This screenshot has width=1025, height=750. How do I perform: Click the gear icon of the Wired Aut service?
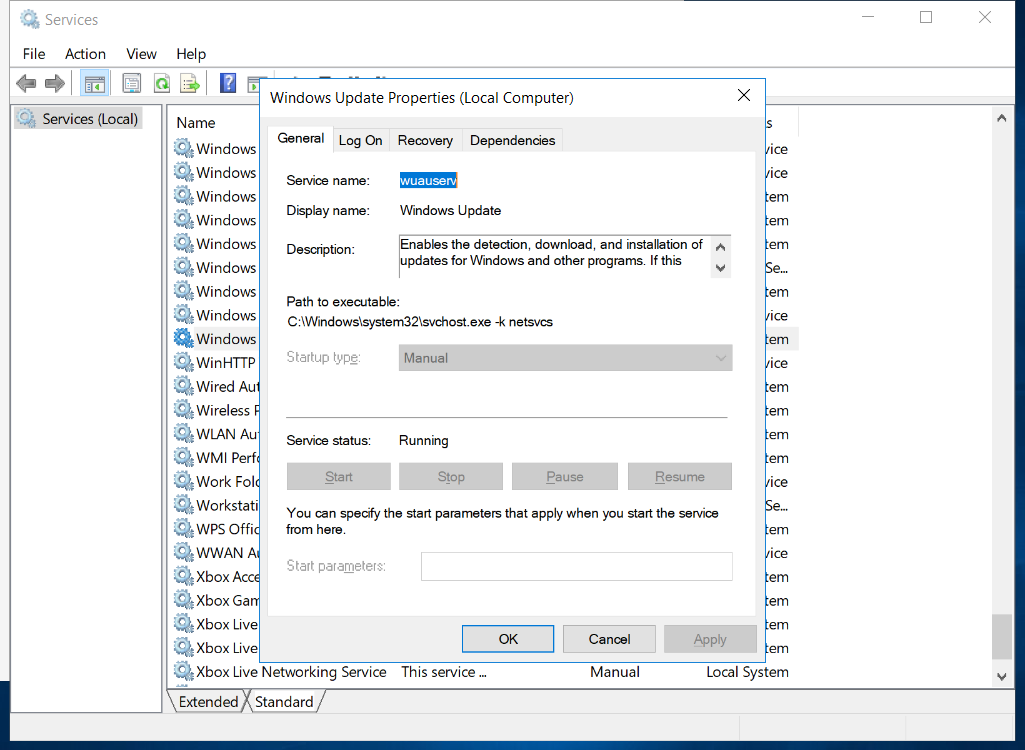(x=184, y=386)
